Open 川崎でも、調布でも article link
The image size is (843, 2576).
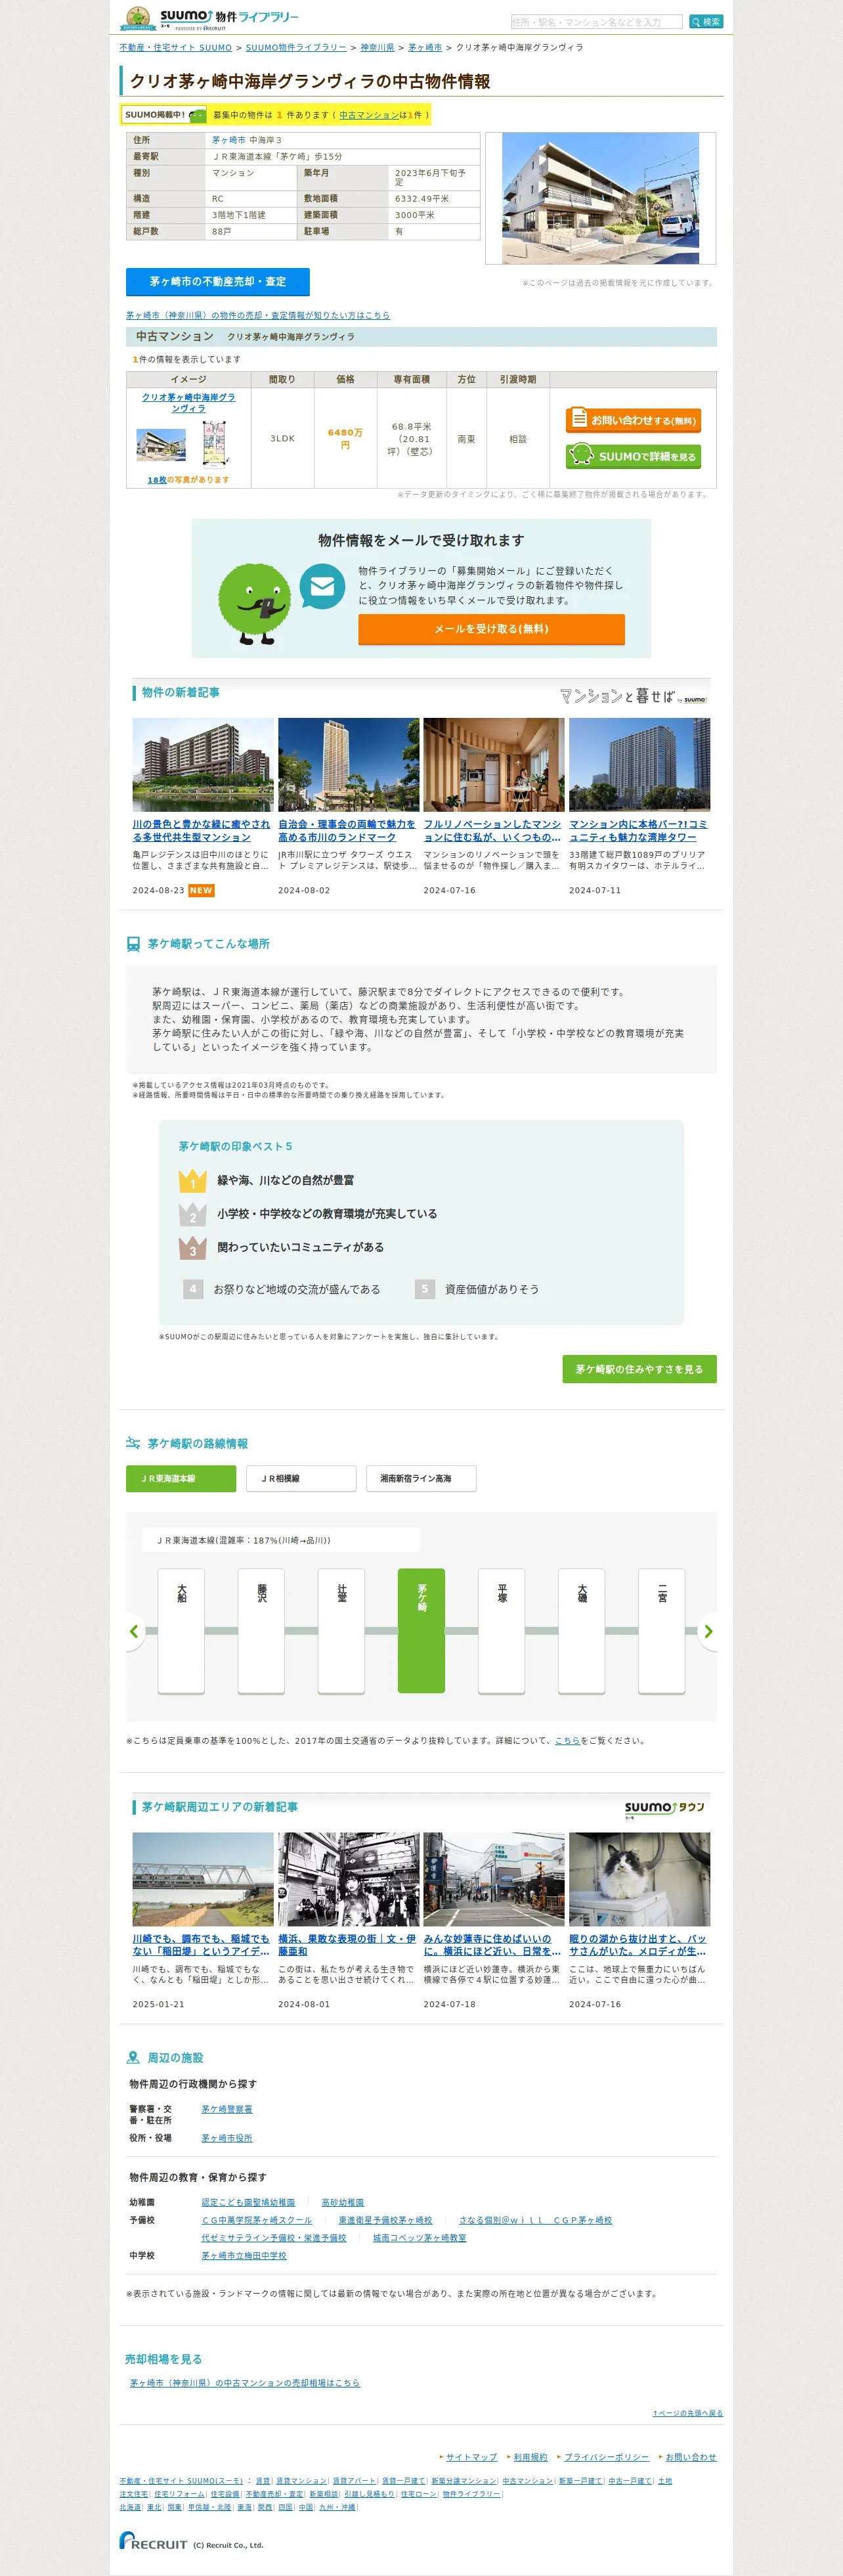[201, 1945]
